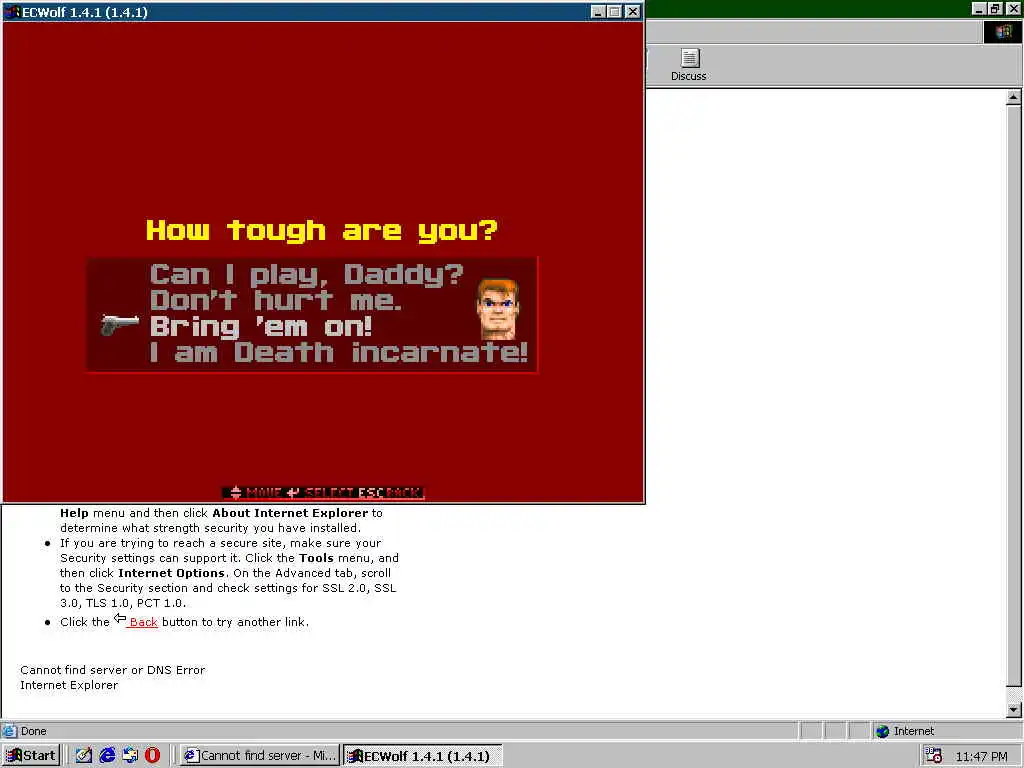Screen dimensions: 1024x768
Task: Click the pistol menu cursor icon
Action: tap(120, 324)
